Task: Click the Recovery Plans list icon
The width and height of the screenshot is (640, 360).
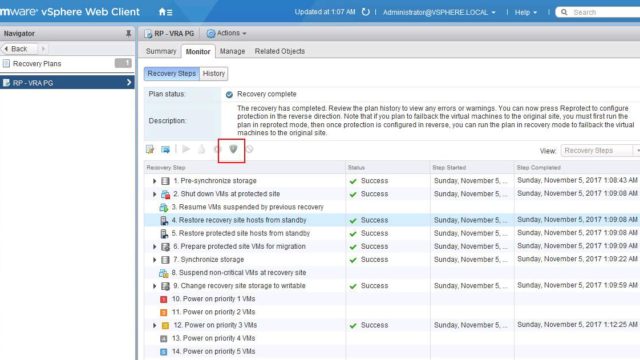Action: pos(6,64)
